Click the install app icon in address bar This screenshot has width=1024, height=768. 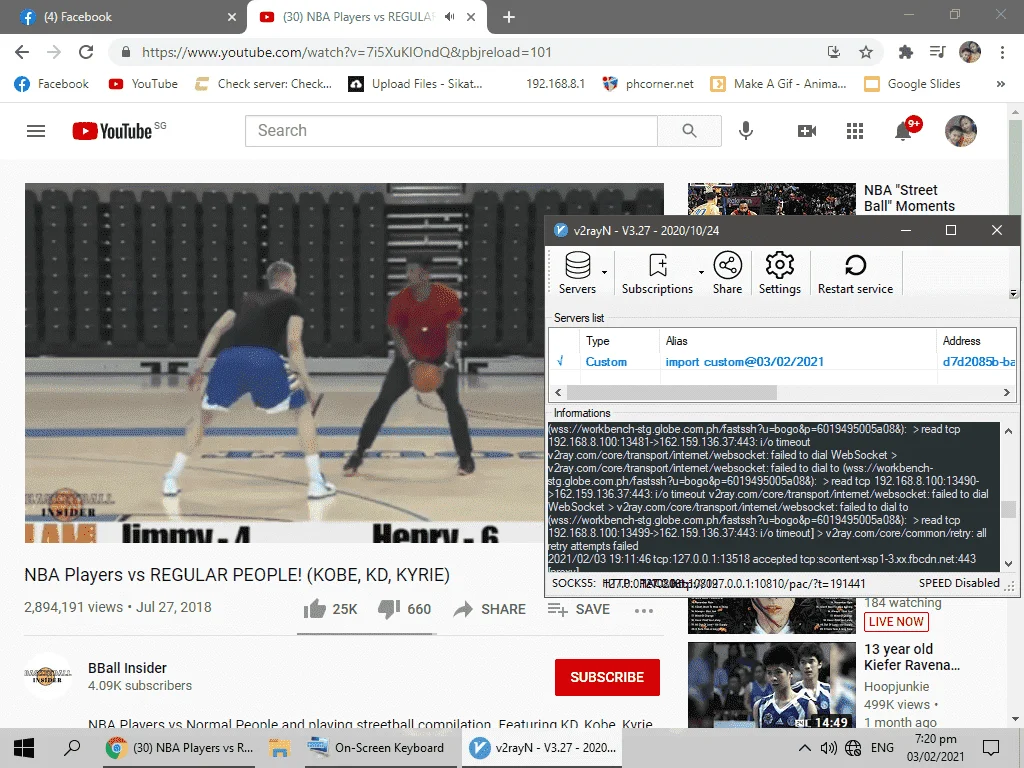(x=834, y=52)
